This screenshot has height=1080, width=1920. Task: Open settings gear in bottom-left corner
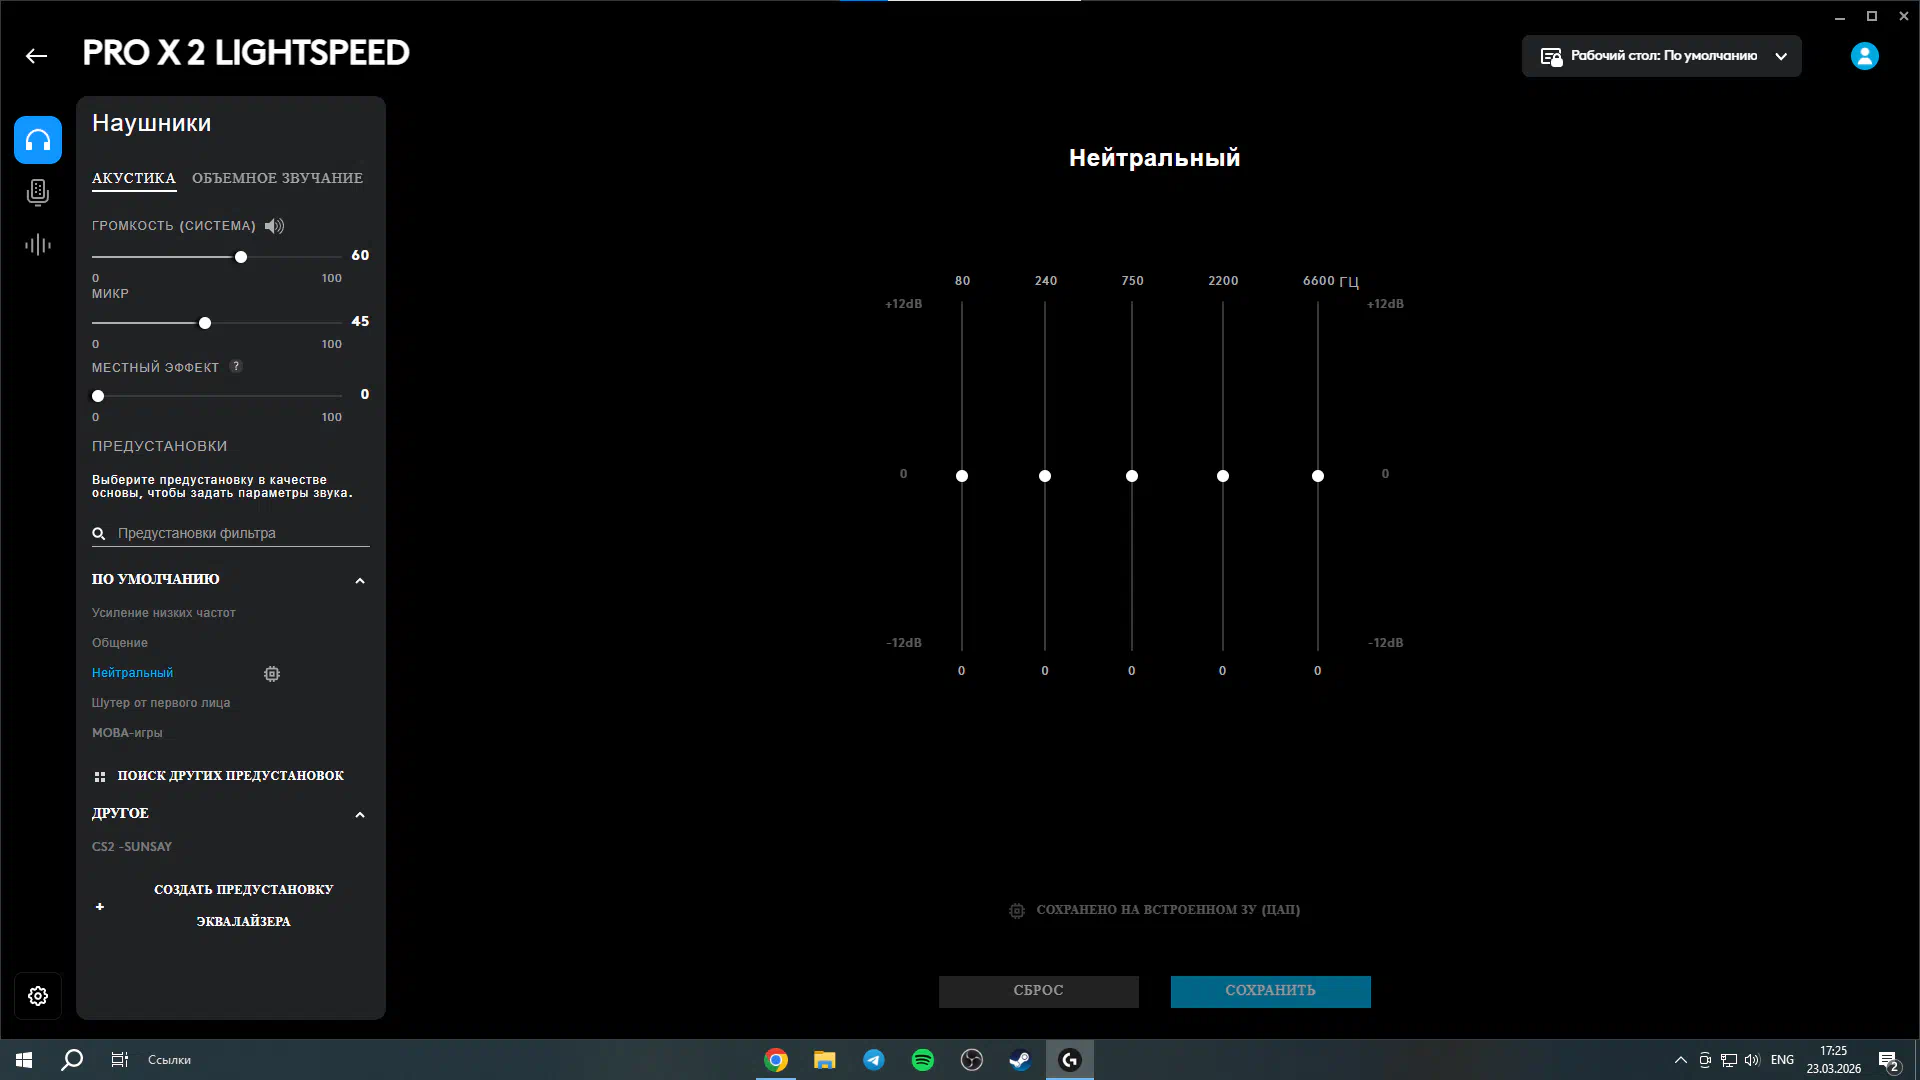click(x=38, y=996)
